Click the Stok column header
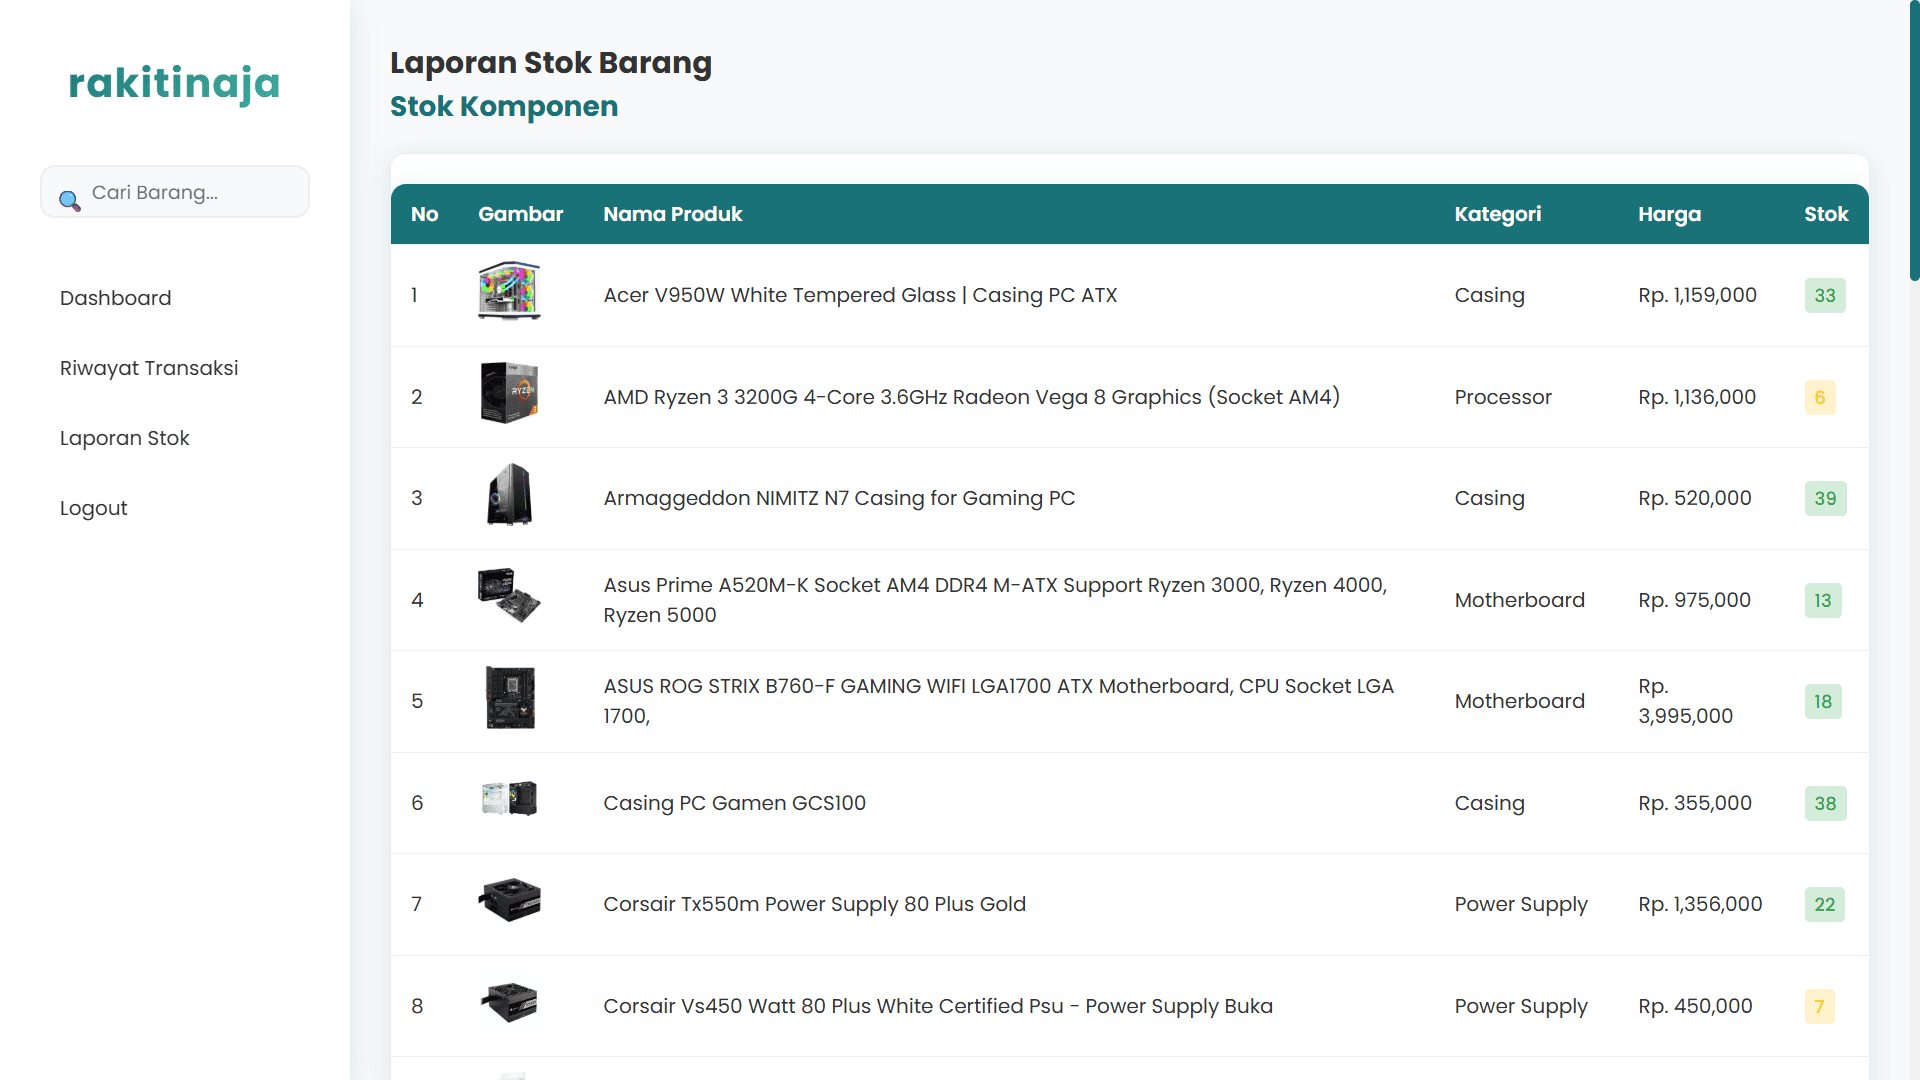 tap(1826, 214)
